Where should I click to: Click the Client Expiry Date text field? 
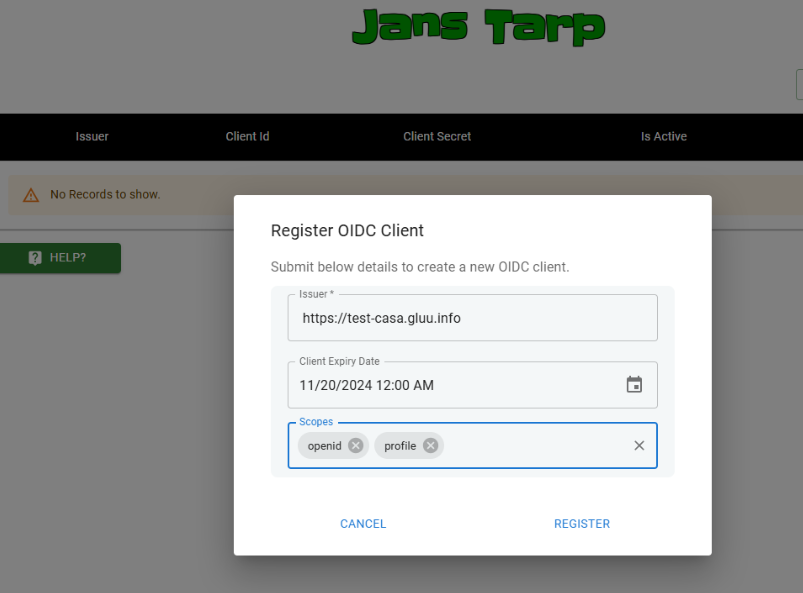(x=450, y=385)
